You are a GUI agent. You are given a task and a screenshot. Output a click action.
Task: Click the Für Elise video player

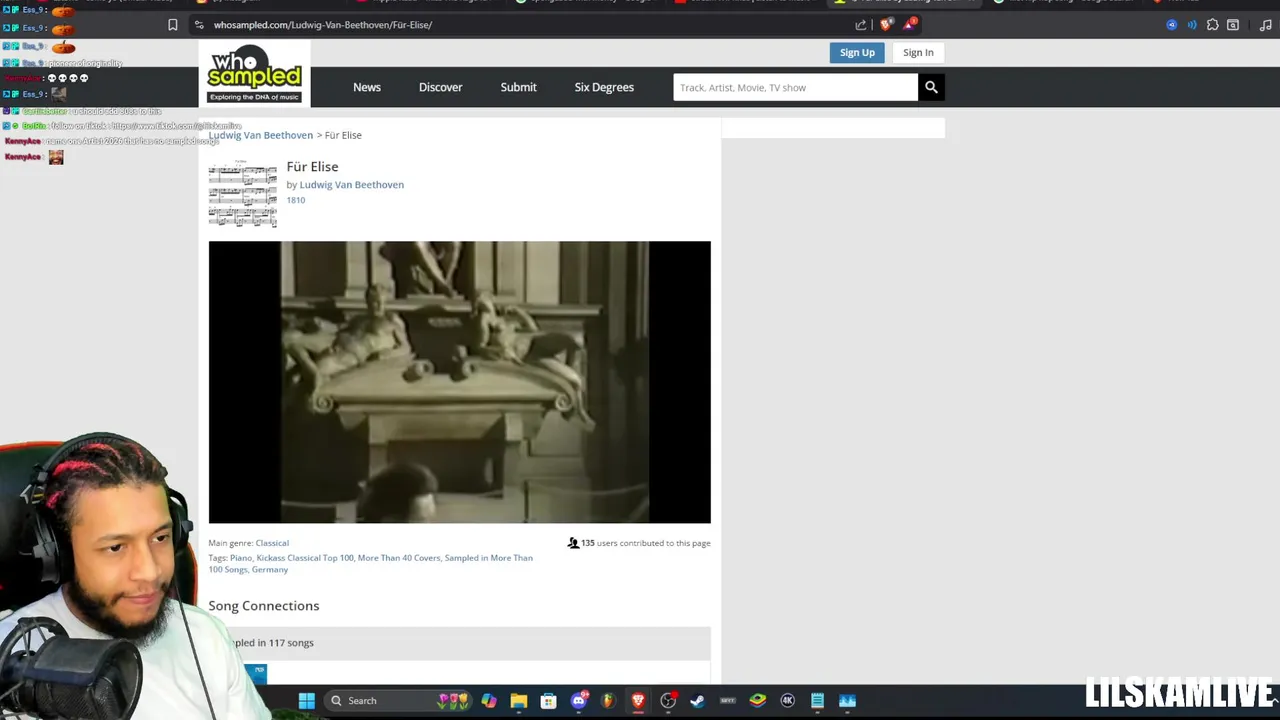click(x=460, y=382)
